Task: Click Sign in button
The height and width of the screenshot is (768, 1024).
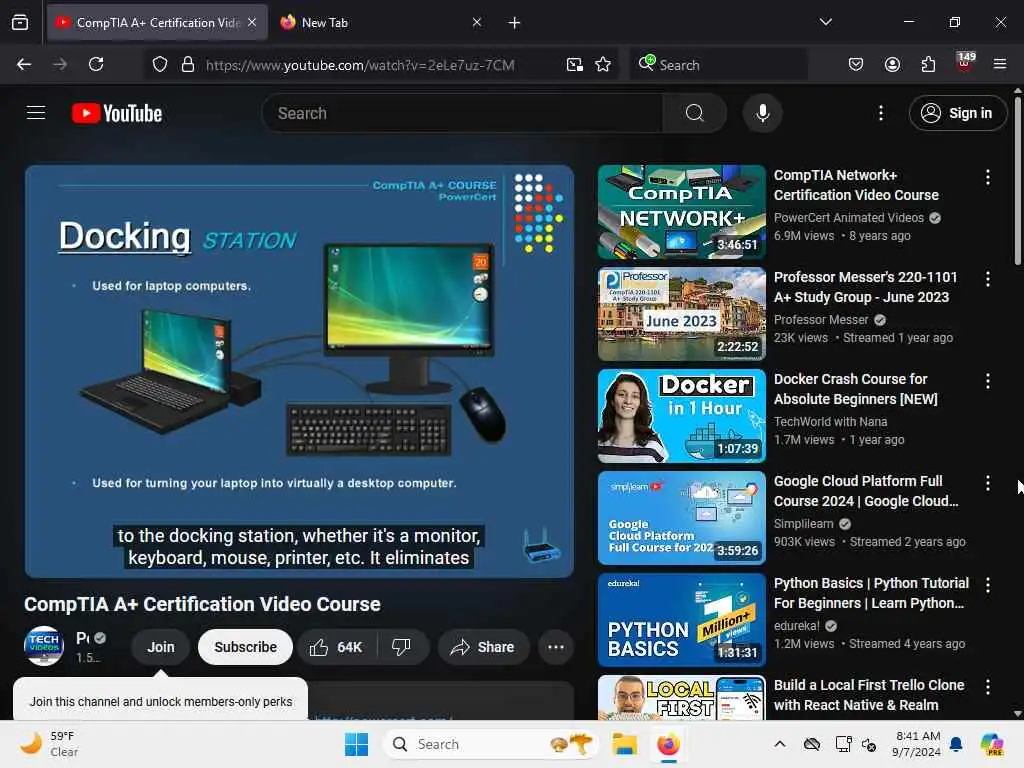Action: (x=957, y=113)
